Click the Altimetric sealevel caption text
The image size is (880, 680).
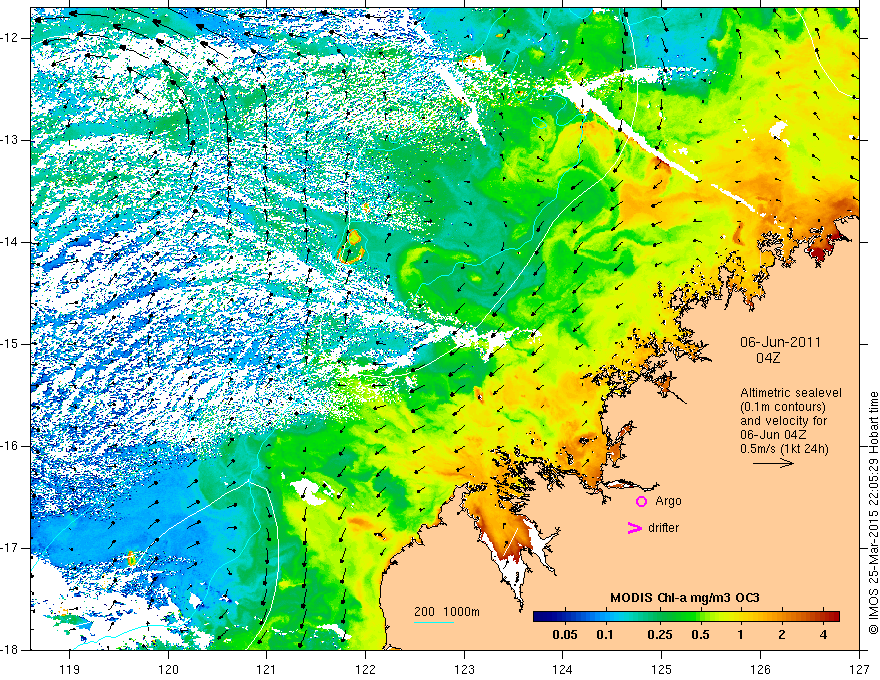(791, 393)
